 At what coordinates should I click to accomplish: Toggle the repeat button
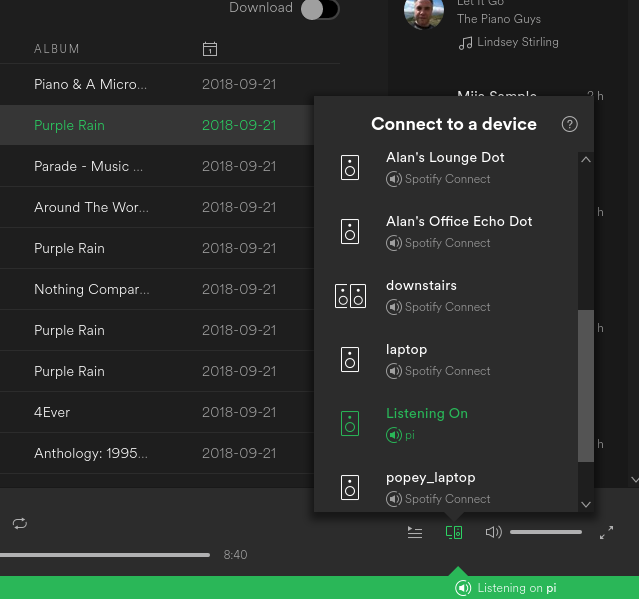(20, 523)
